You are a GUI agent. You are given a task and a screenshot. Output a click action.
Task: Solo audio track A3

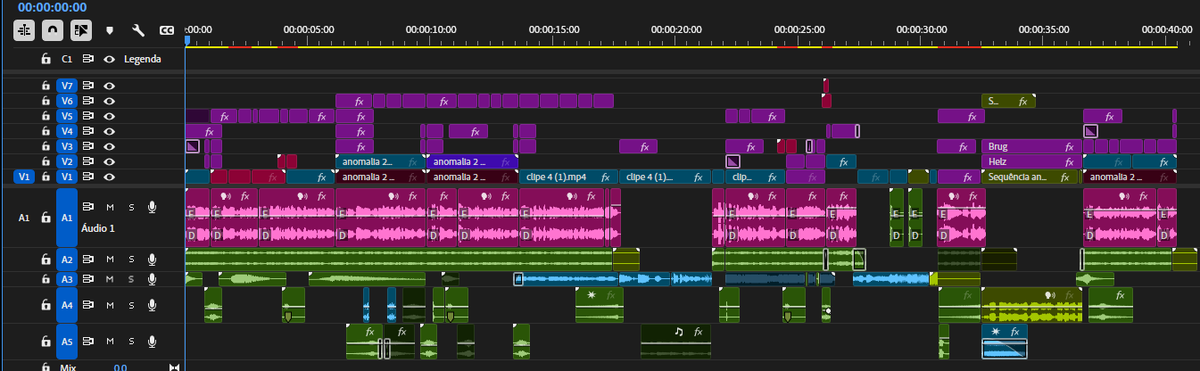tap(130, 279)
